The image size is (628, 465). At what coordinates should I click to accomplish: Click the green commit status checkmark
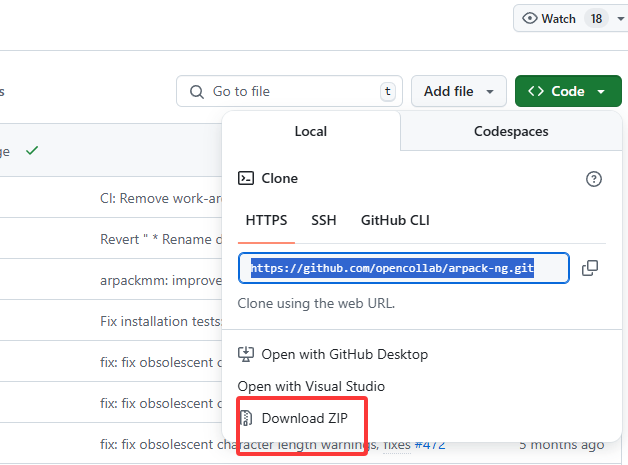click(32, 151)
